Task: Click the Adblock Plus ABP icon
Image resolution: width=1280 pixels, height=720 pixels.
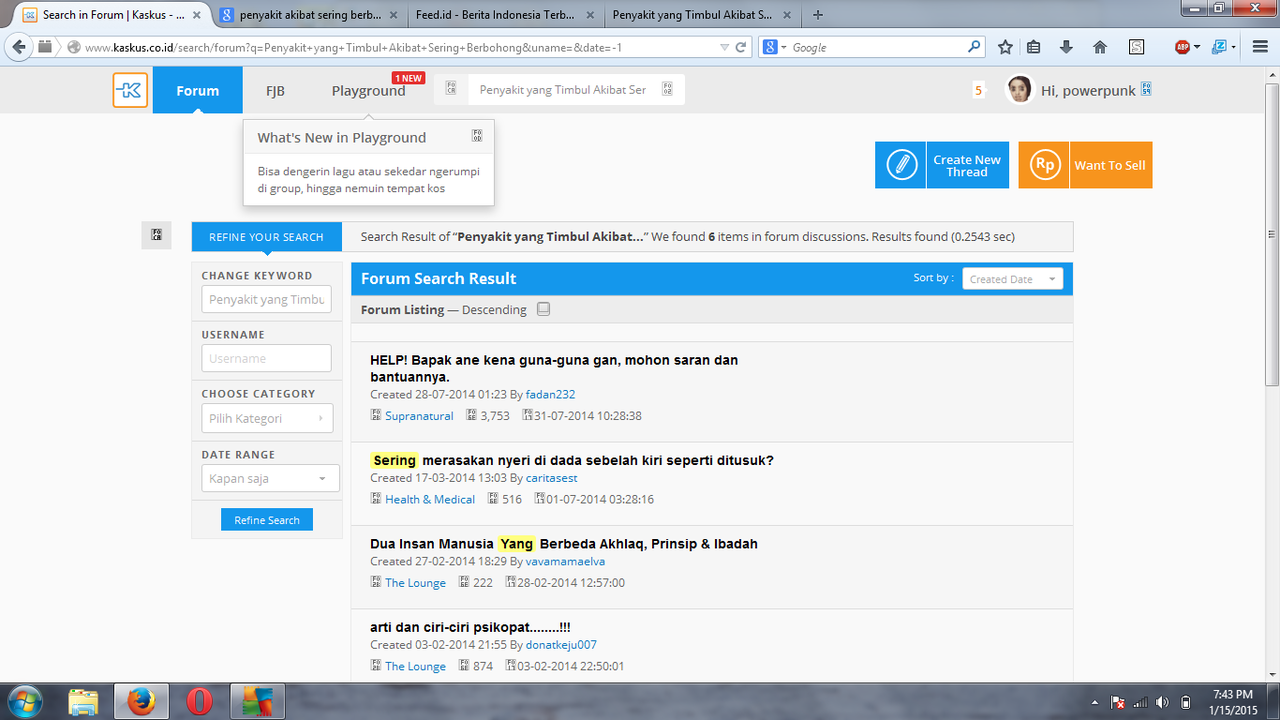Action: tap(1182, 47)
